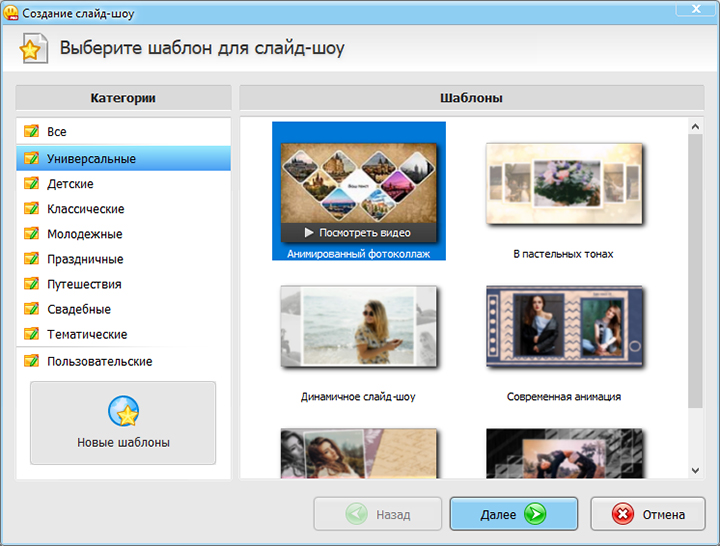This screenshot has height=546, width=720.
Task: Click the Далее button
Action: click(513, 514)
